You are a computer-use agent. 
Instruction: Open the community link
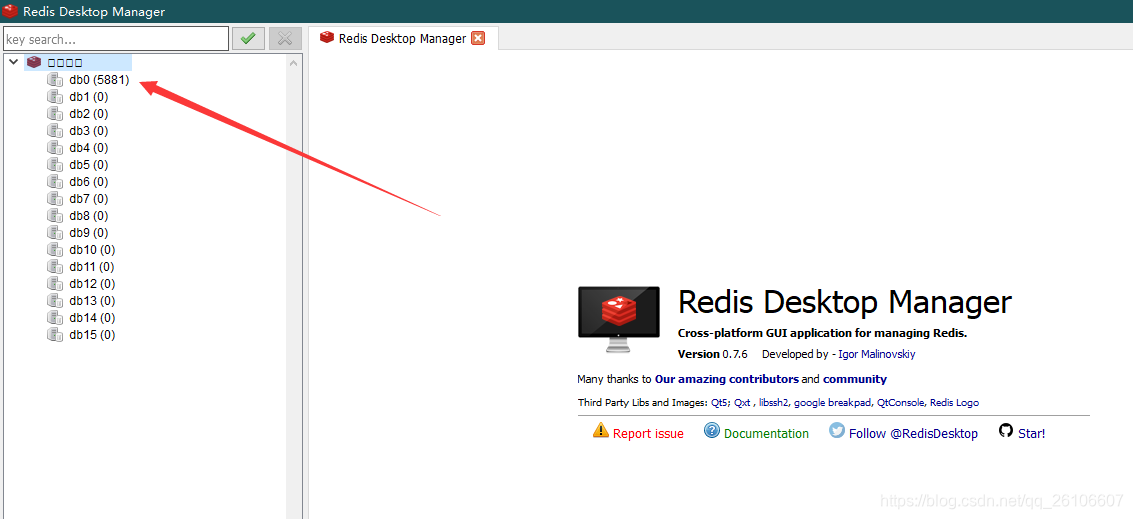click(855, 379)
